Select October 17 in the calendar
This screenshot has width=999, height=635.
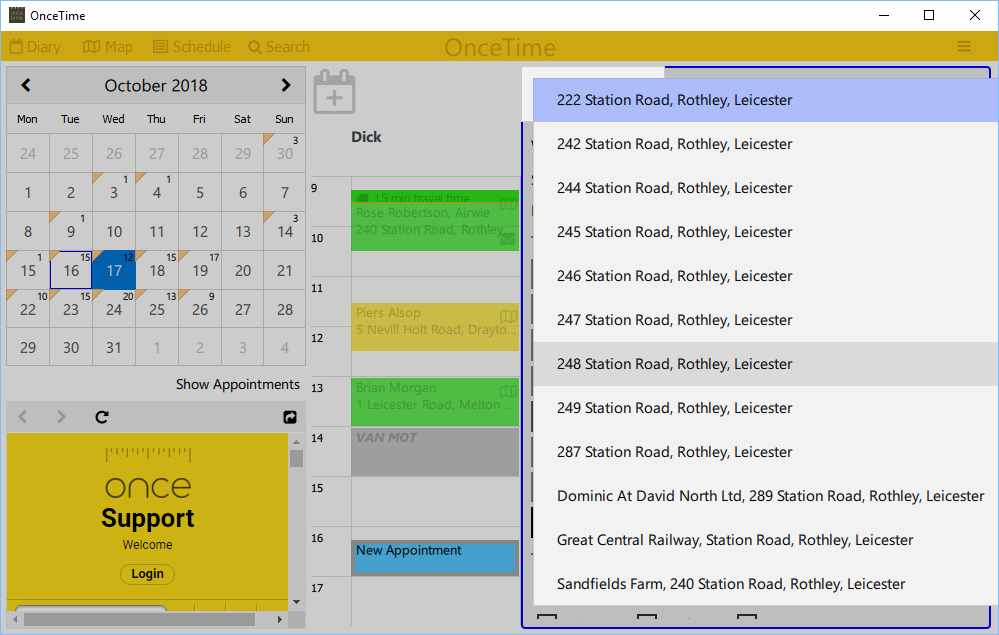click(114, 270)
